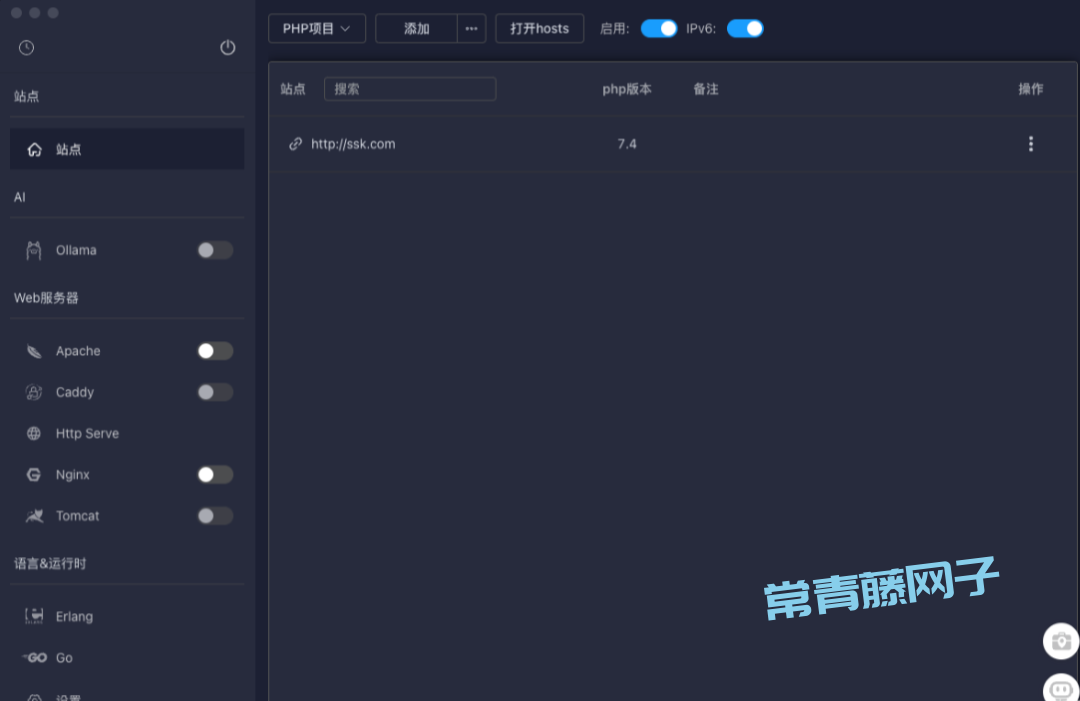Enable the 启用 toggle
This screenshot has width=1080, height=701.
659,29
